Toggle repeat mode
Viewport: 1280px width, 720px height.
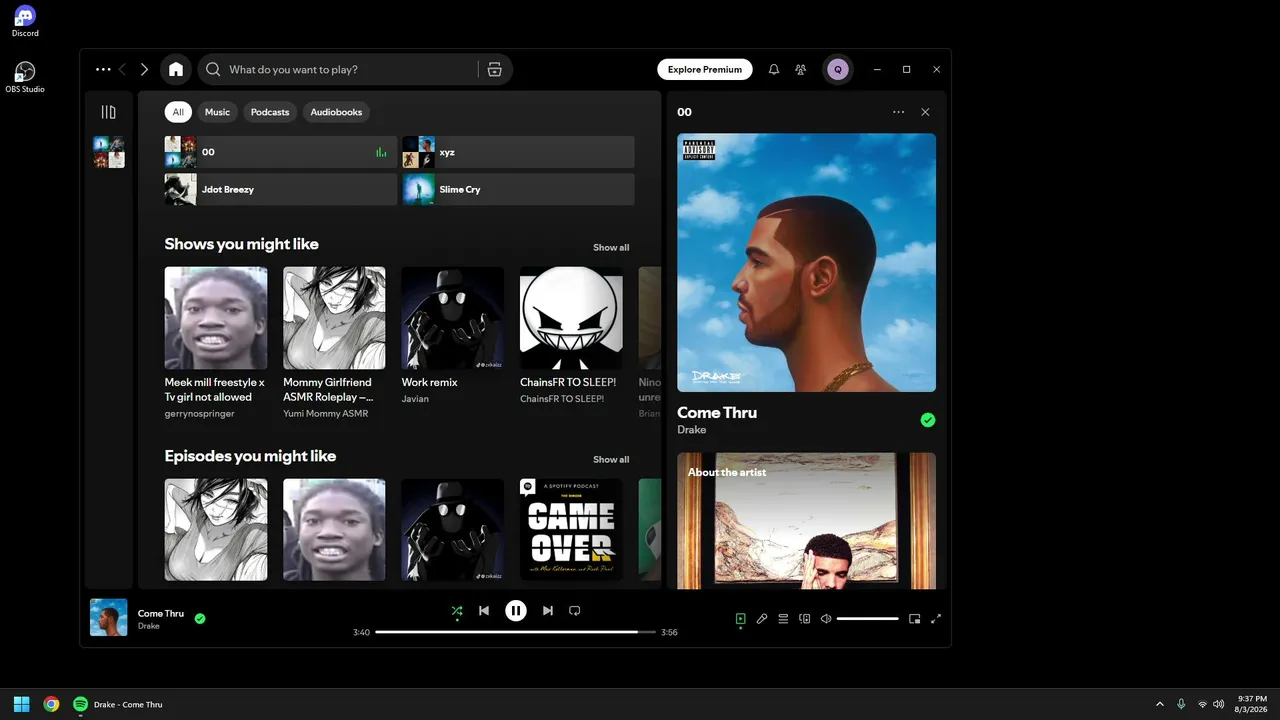click(575, 610)
